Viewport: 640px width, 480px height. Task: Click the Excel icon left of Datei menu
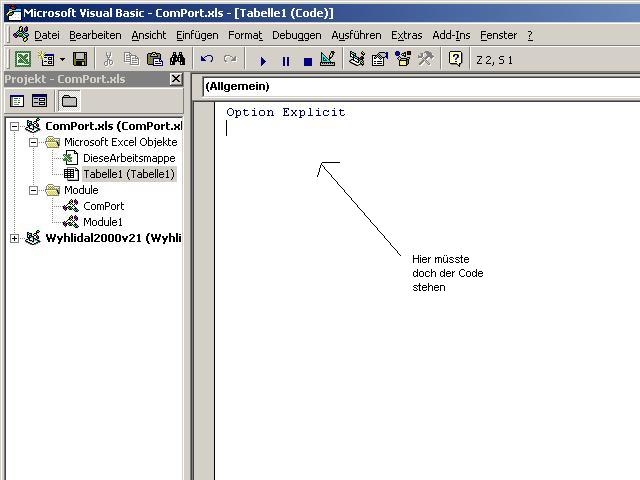point(21,34)
